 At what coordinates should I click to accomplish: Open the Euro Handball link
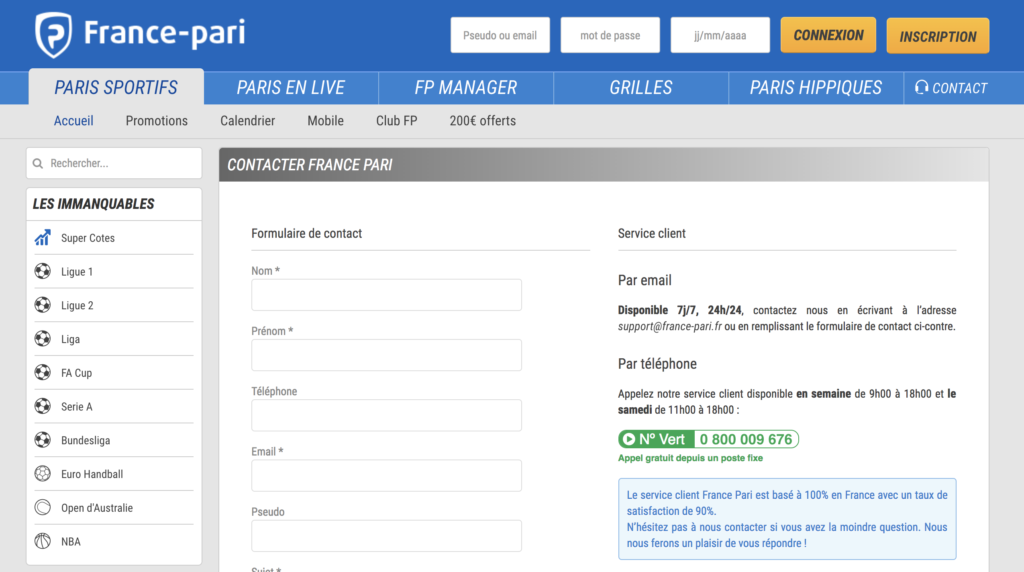[x=92, y=474]
